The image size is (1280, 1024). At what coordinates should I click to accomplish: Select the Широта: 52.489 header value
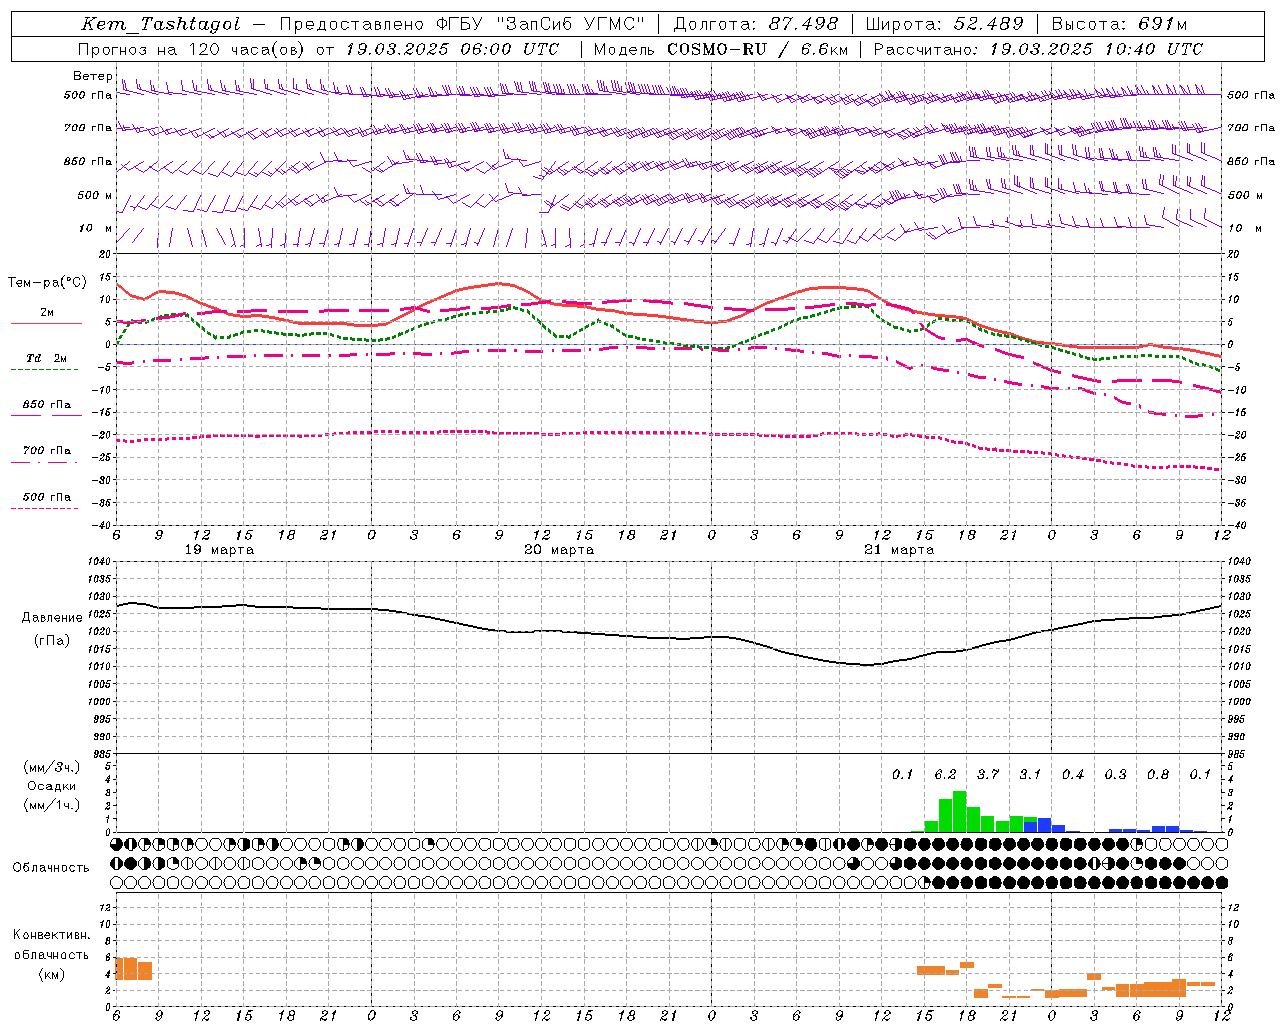pos(944,25)
